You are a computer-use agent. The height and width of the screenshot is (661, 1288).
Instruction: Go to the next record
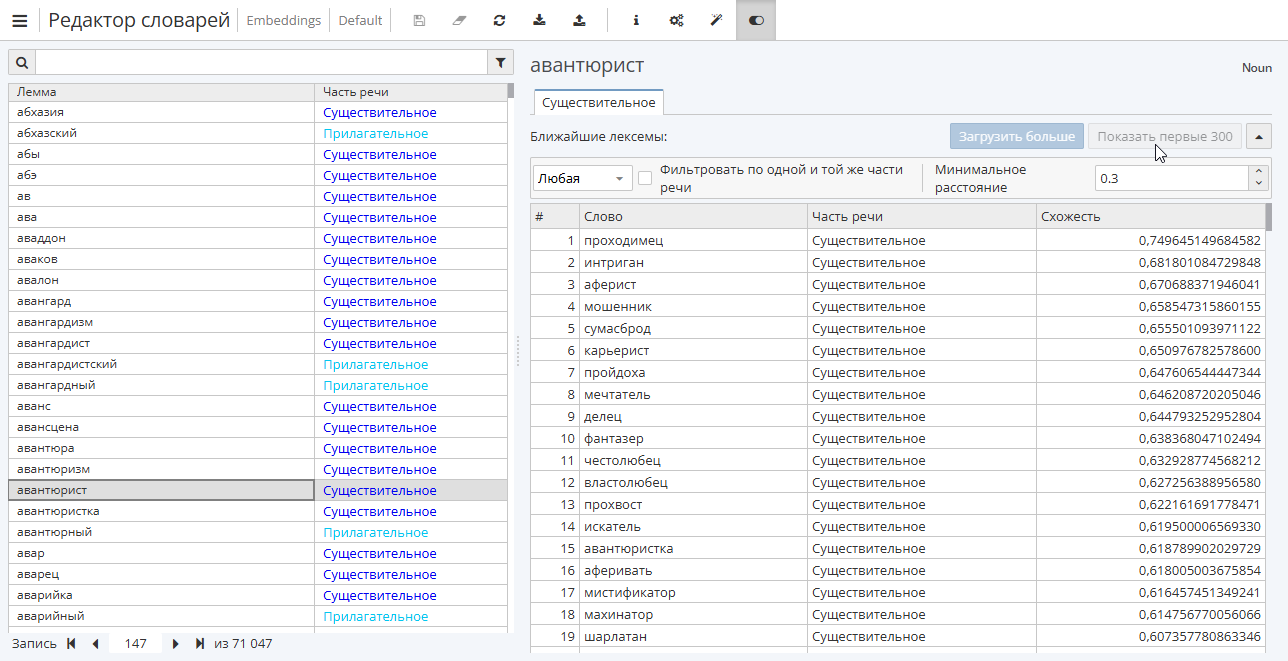point(176,644)
